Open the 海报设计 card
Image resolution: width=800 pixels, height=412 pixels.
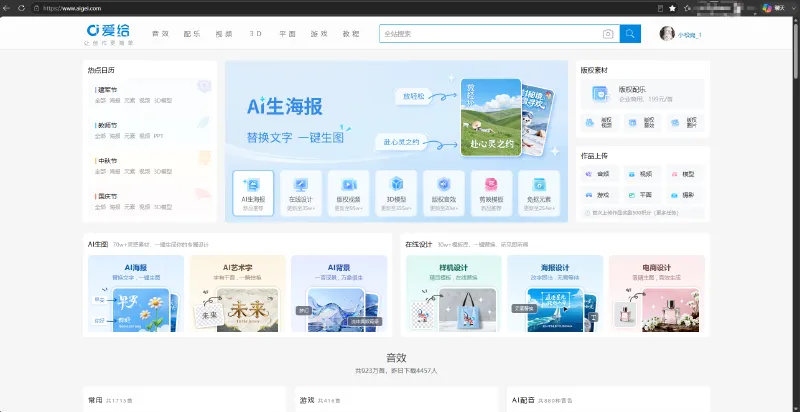pyautogui.click(x=555, y=294)
